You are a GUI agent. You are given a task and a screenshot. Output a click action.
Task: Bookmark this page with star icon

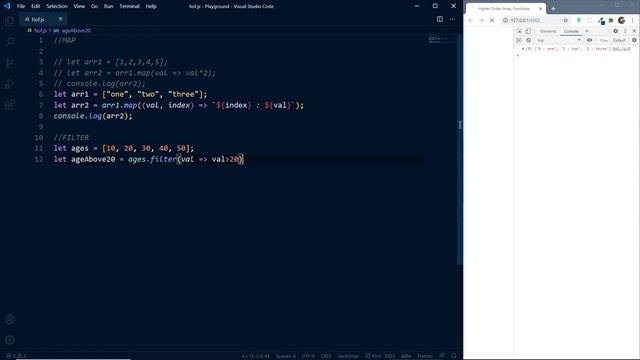[565, 20]
